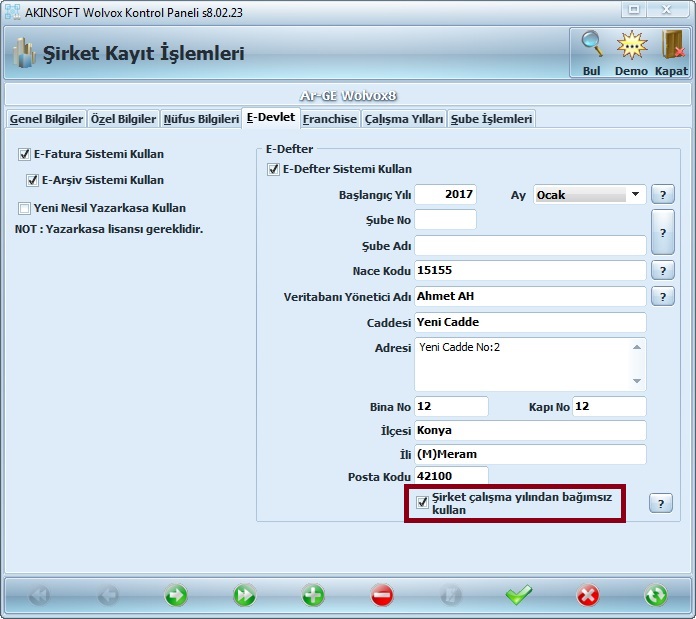Click help button for Nace Kodu
The width and height of the screenshot is (696, 619).
click(663, 271)
